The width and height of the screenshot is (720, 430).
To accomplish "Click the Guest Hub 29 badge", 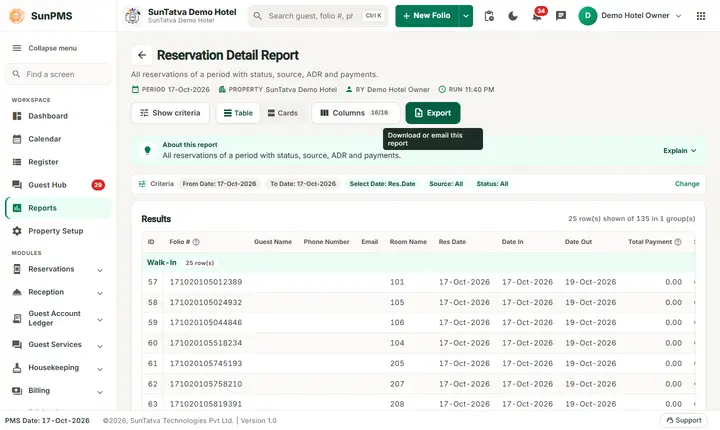I will (98, 185).
